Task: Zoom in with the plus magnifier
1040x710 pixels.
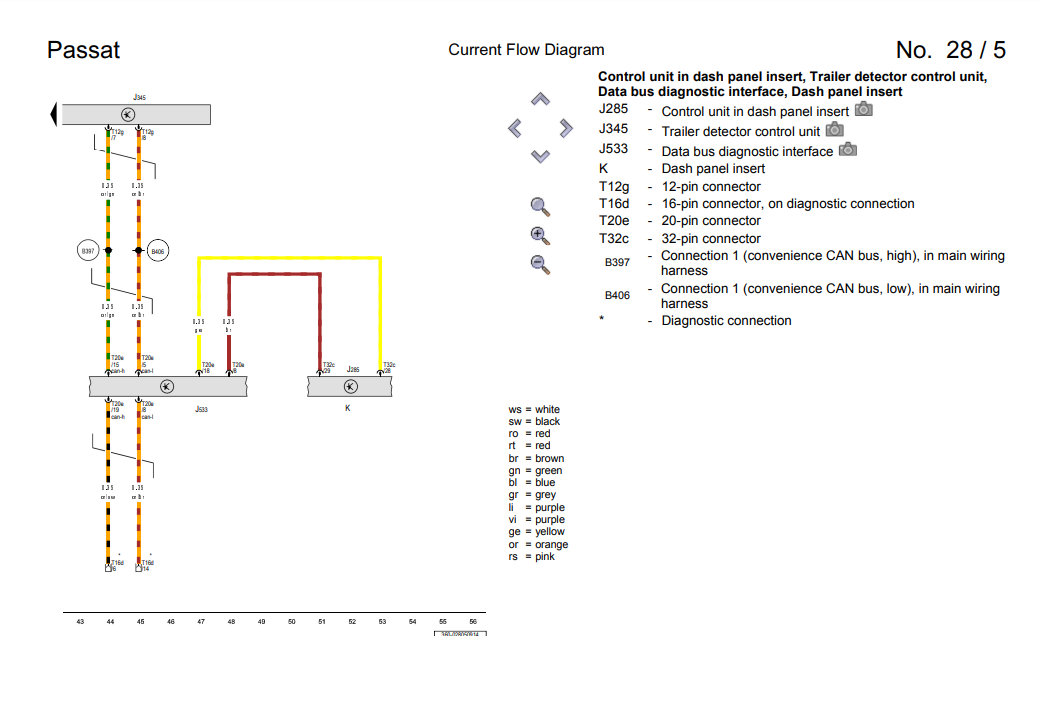Action: click(540, 236)
